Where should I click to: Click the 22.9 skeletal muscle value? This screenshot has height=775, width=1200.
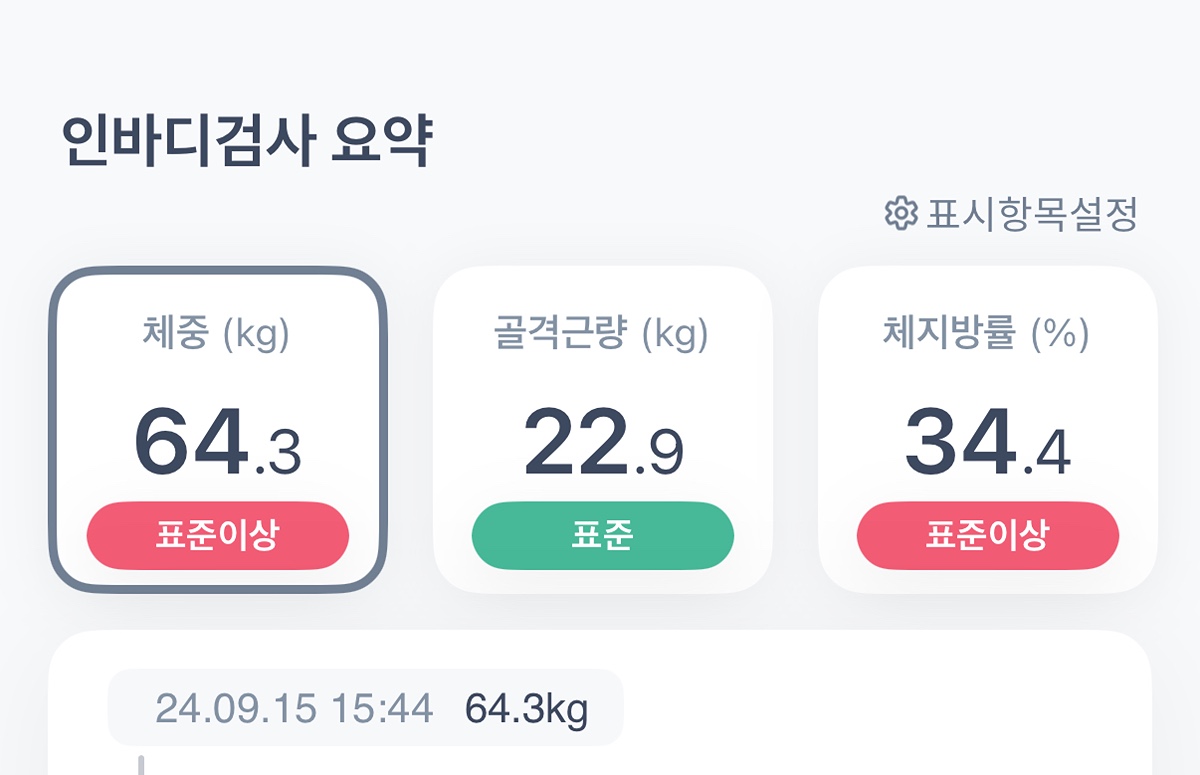tap(602, 443)
